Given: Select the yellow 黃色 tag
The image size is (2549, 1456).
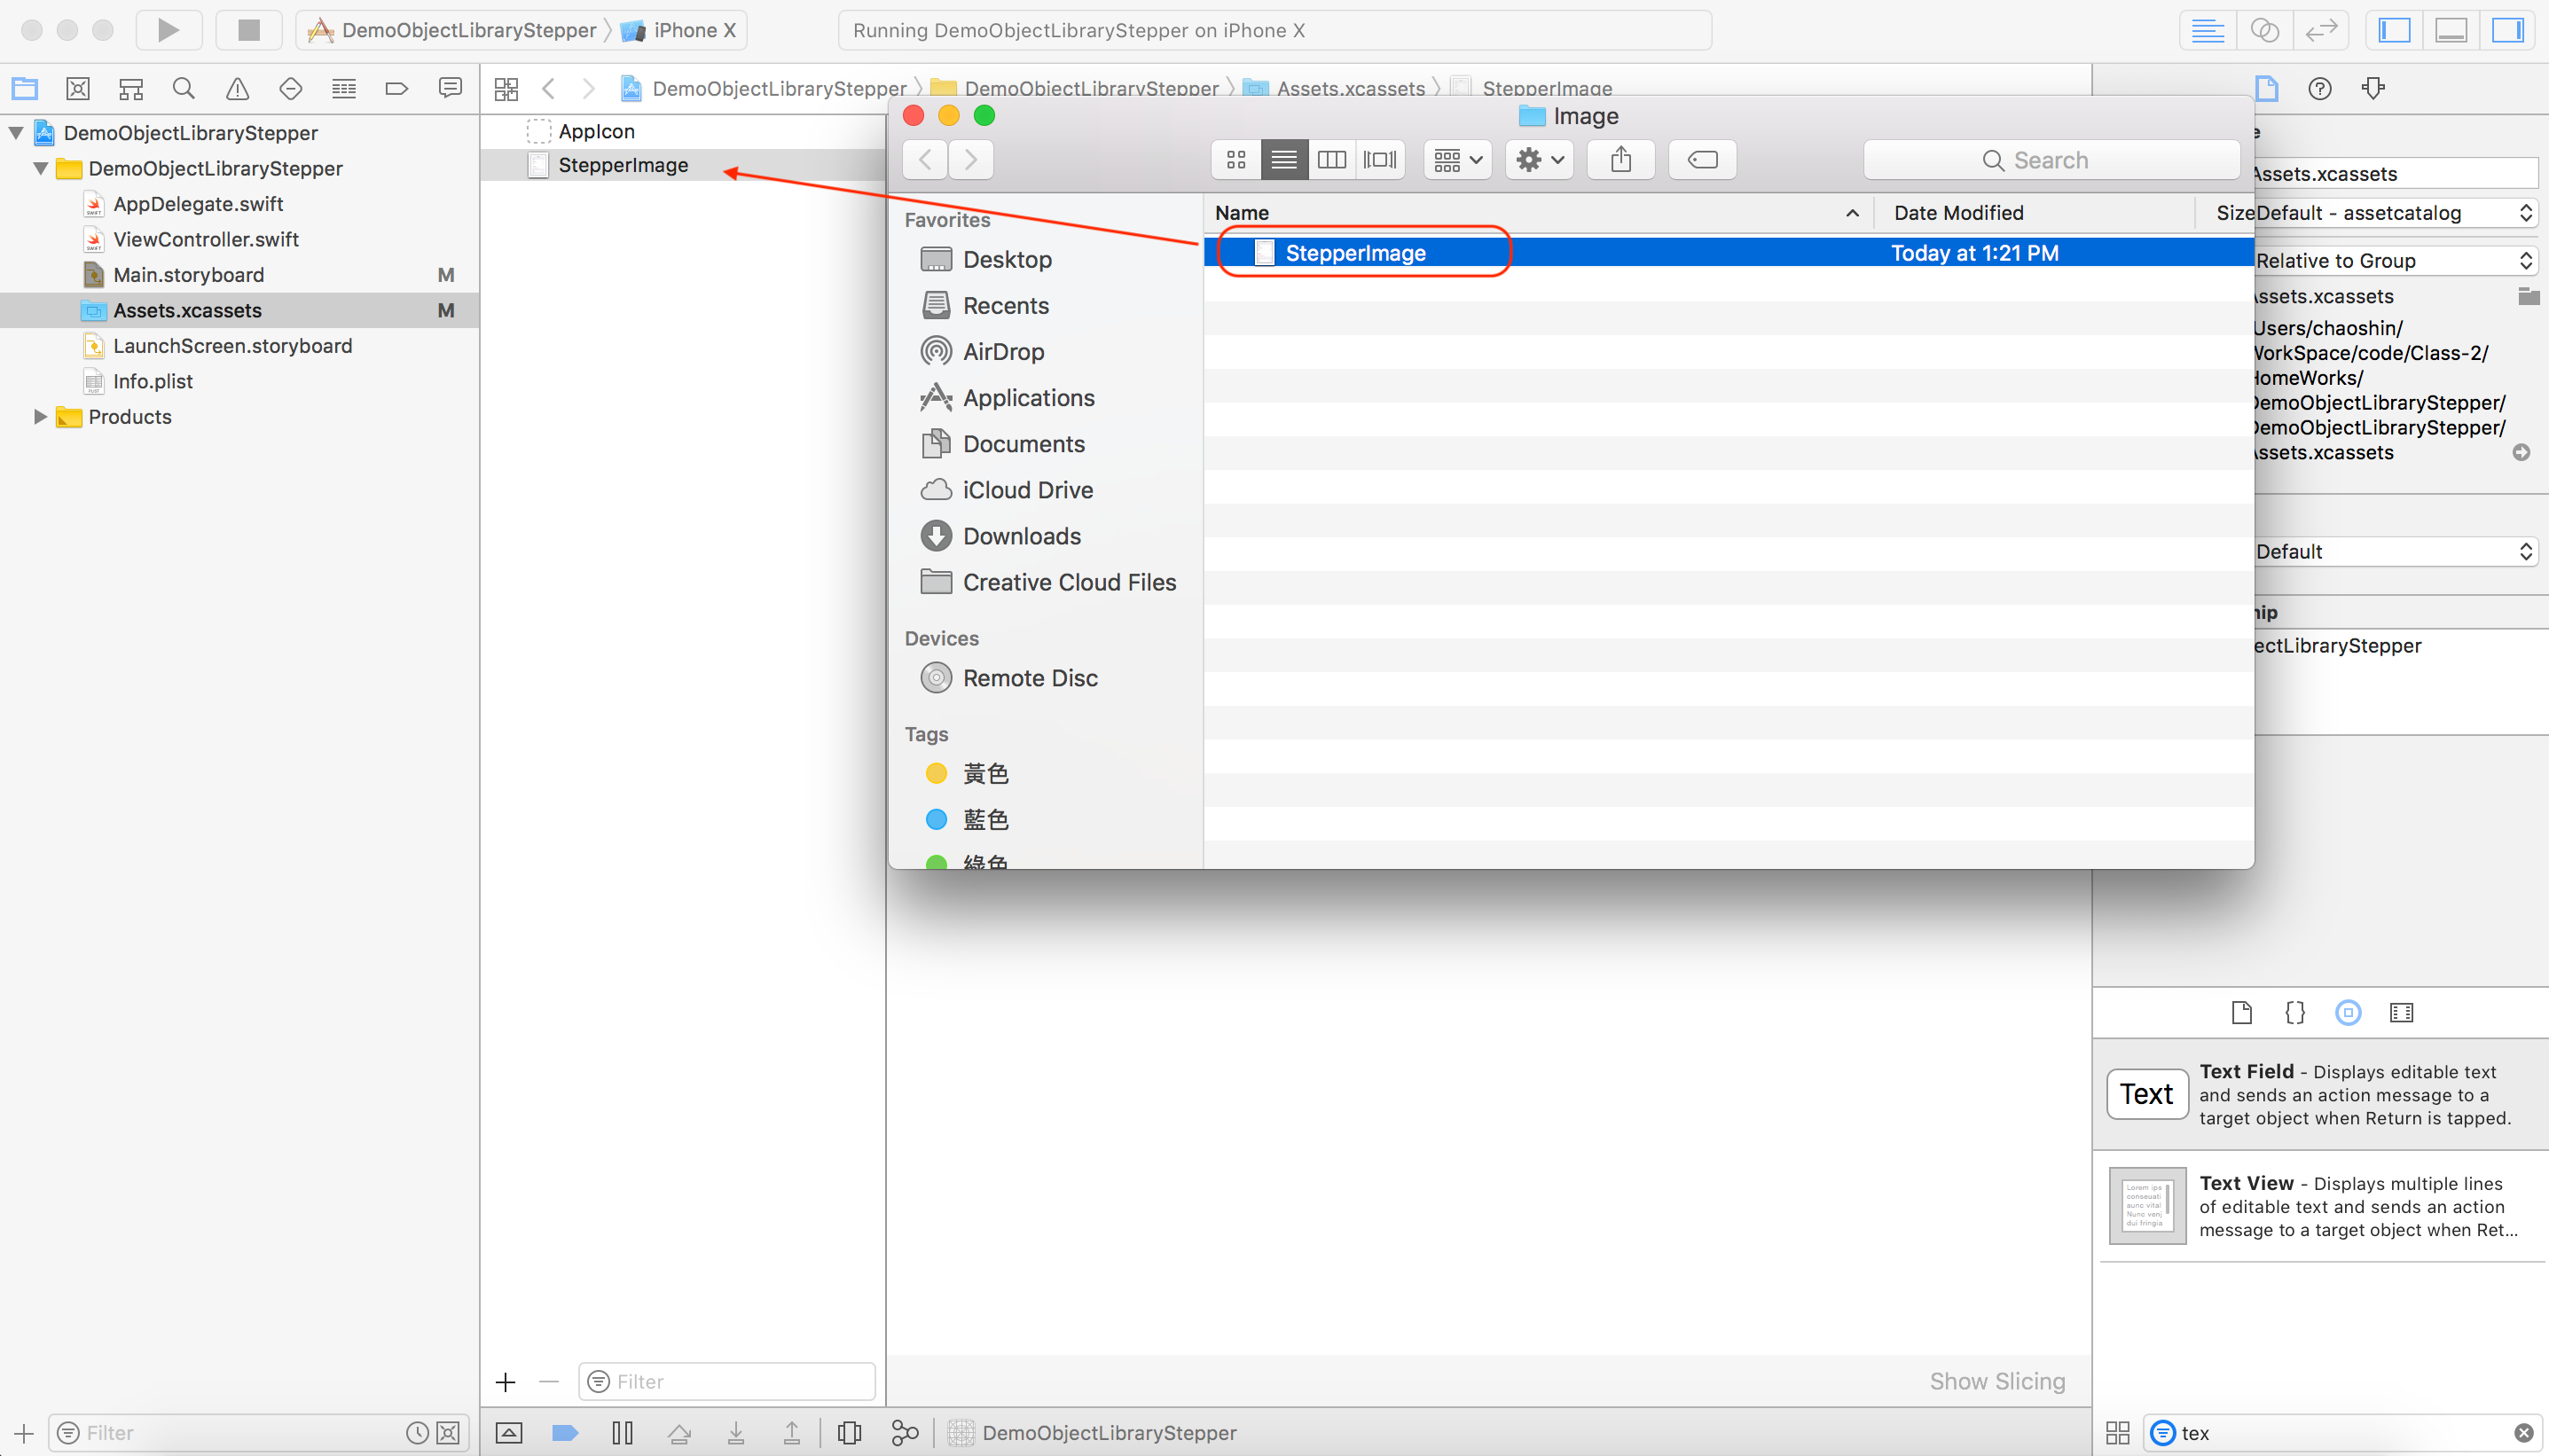Looking at the screenshot, I should [x=985, y=772].
